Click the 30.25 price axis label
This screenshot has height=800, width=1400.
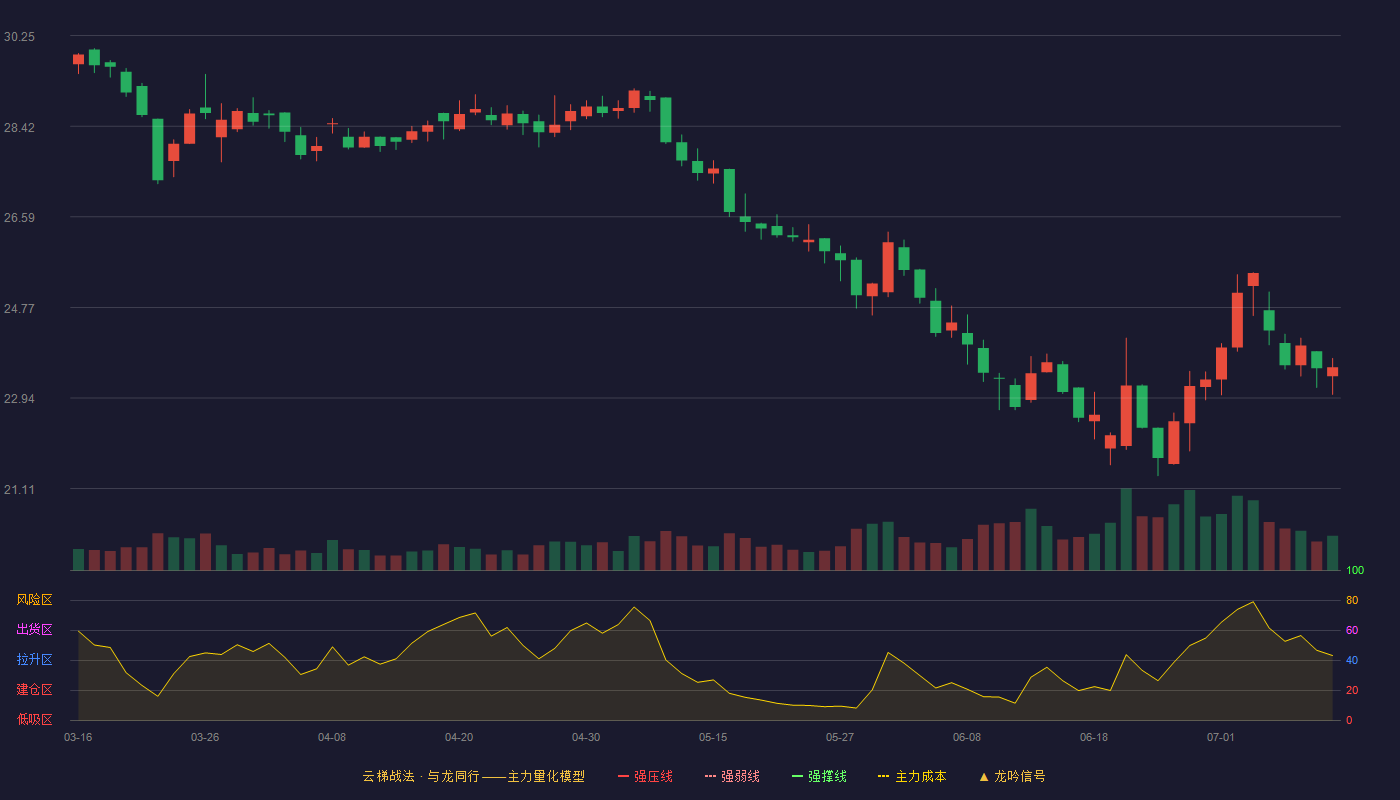click(x=19, y=36)
